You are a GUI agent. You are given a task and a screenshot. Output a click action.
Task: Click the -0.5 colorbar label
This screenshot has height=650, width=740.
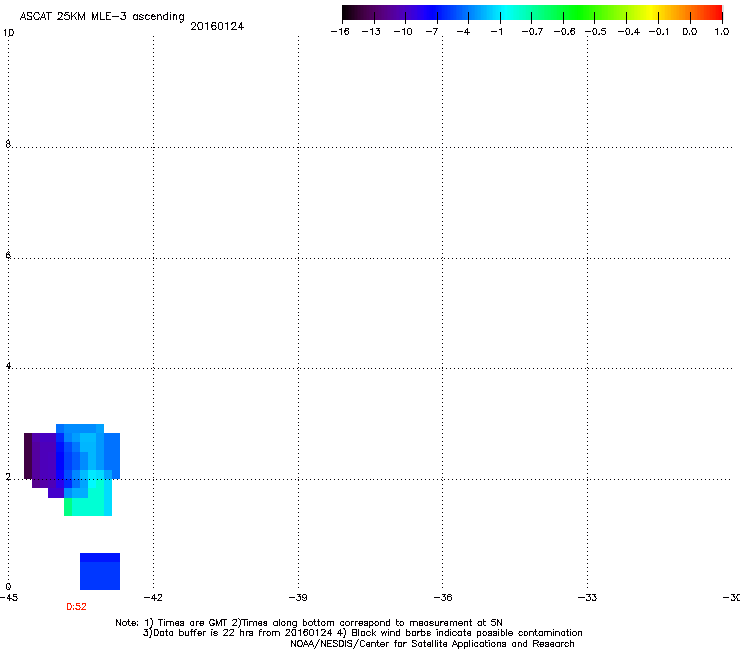pos(596,32)
